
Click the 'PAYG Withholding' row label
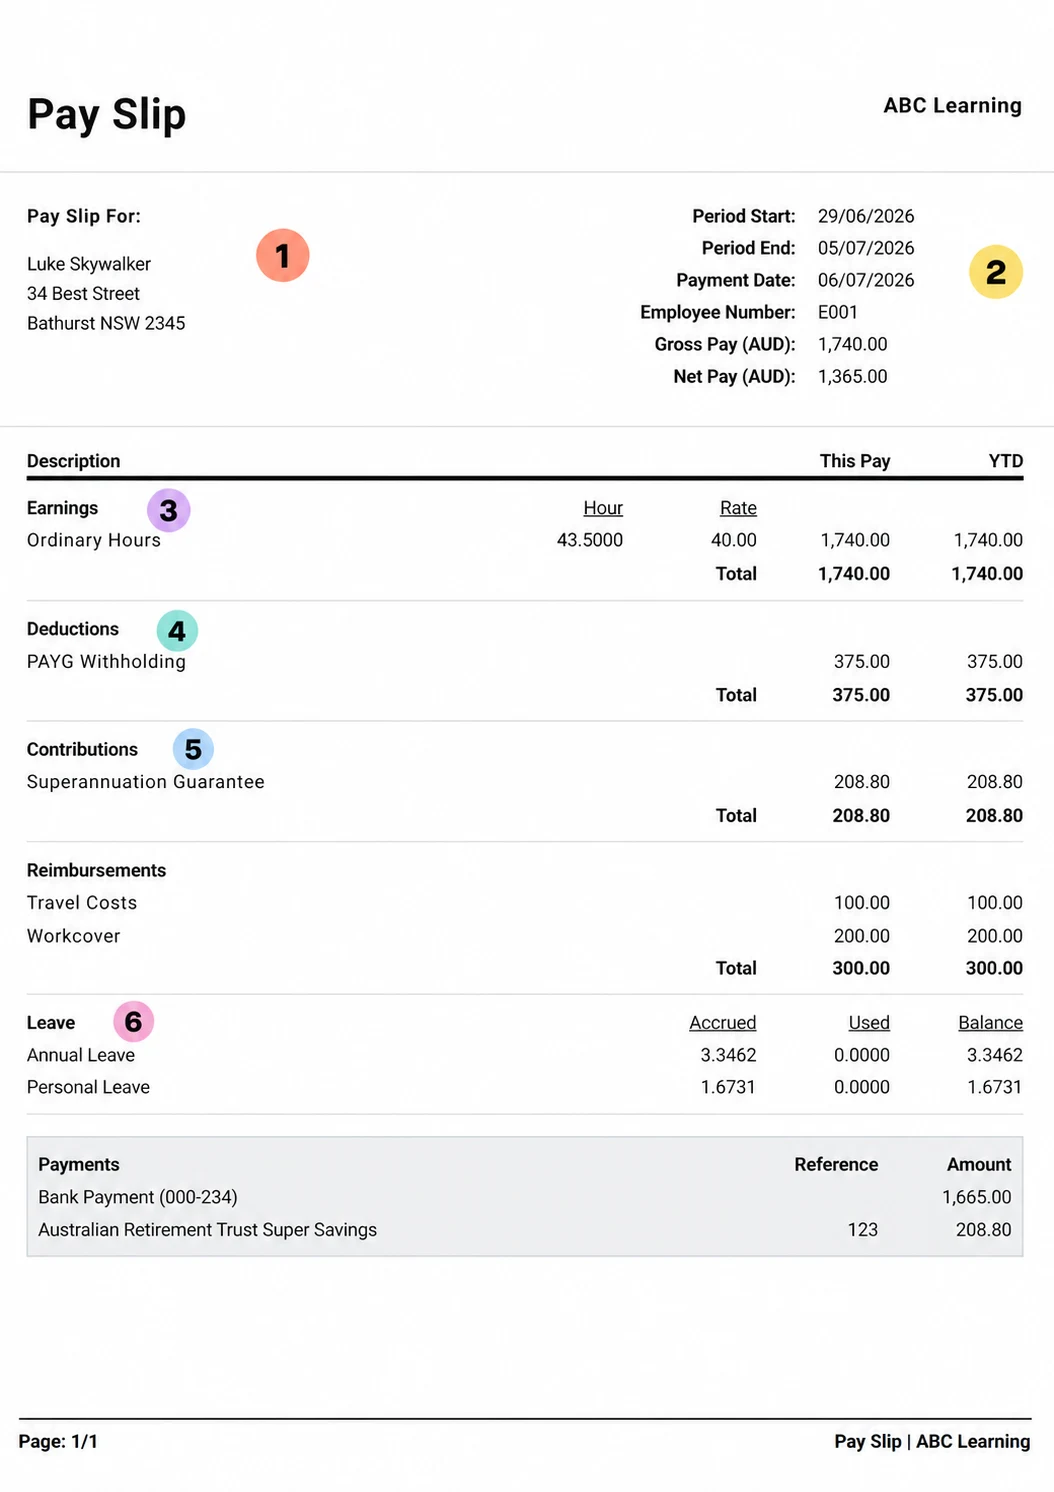(x=106, y=661)
